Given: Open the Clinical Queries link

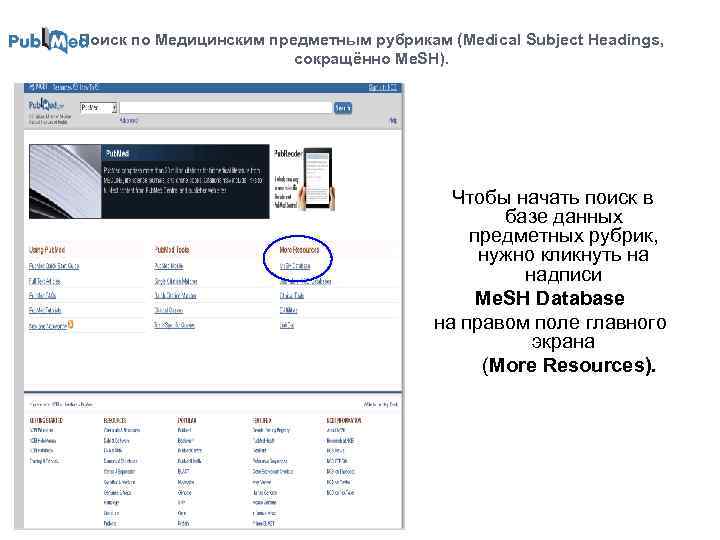Looking at the screenshot, I should [x=169, y=310].
